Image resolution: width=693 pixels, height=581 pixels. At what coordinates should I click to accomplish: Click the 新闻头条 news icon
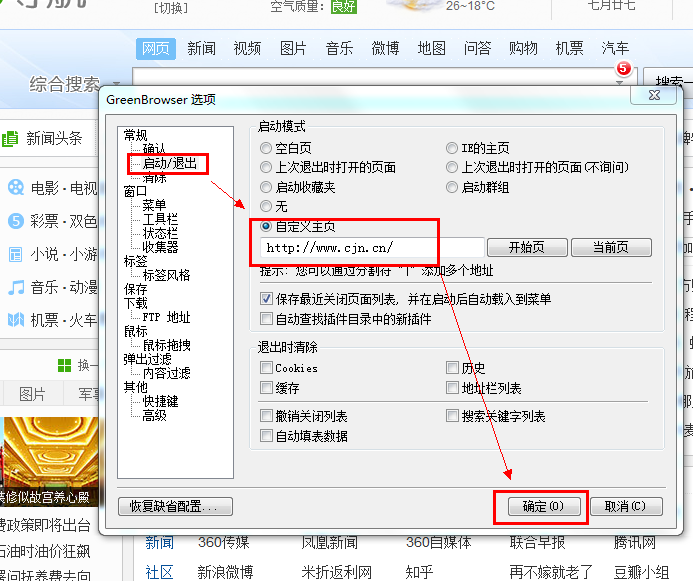[x=9, y=138]
